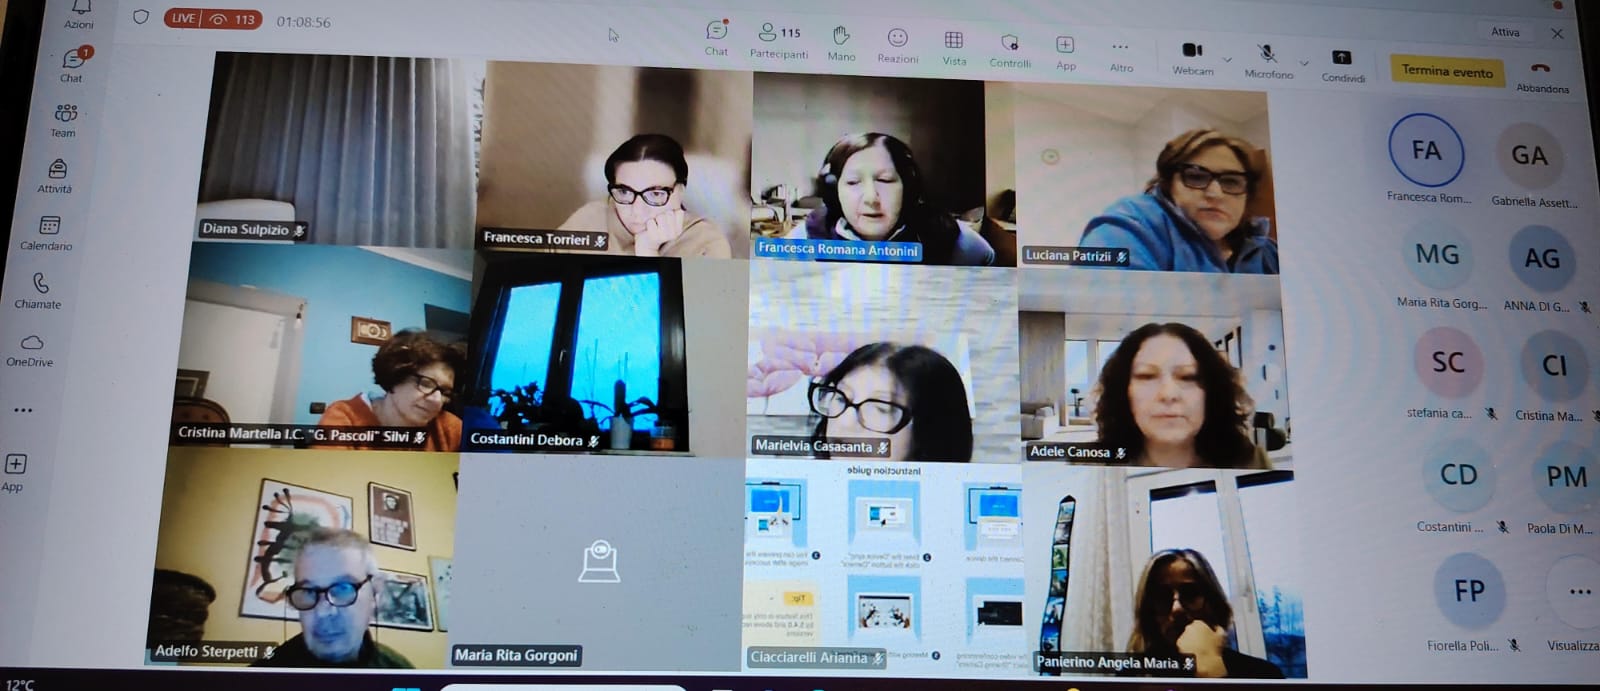Open Chiamate in left sidebar

40,290
